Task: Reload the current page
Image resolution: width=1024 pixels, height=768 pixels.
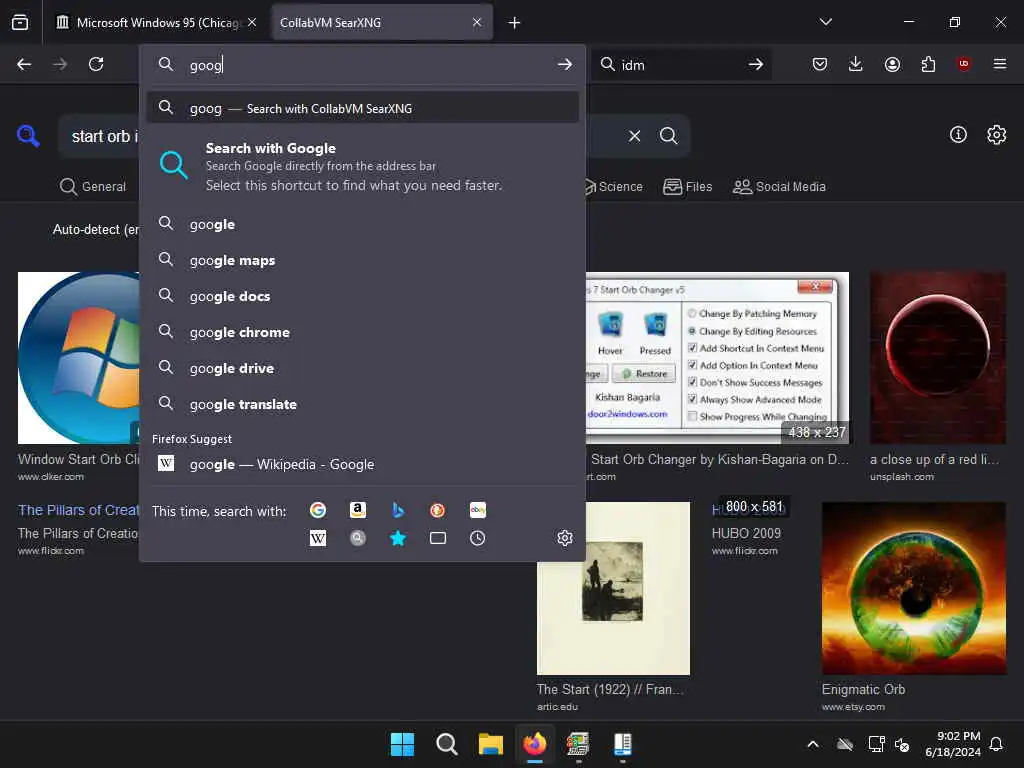Action: coord(96,64)
